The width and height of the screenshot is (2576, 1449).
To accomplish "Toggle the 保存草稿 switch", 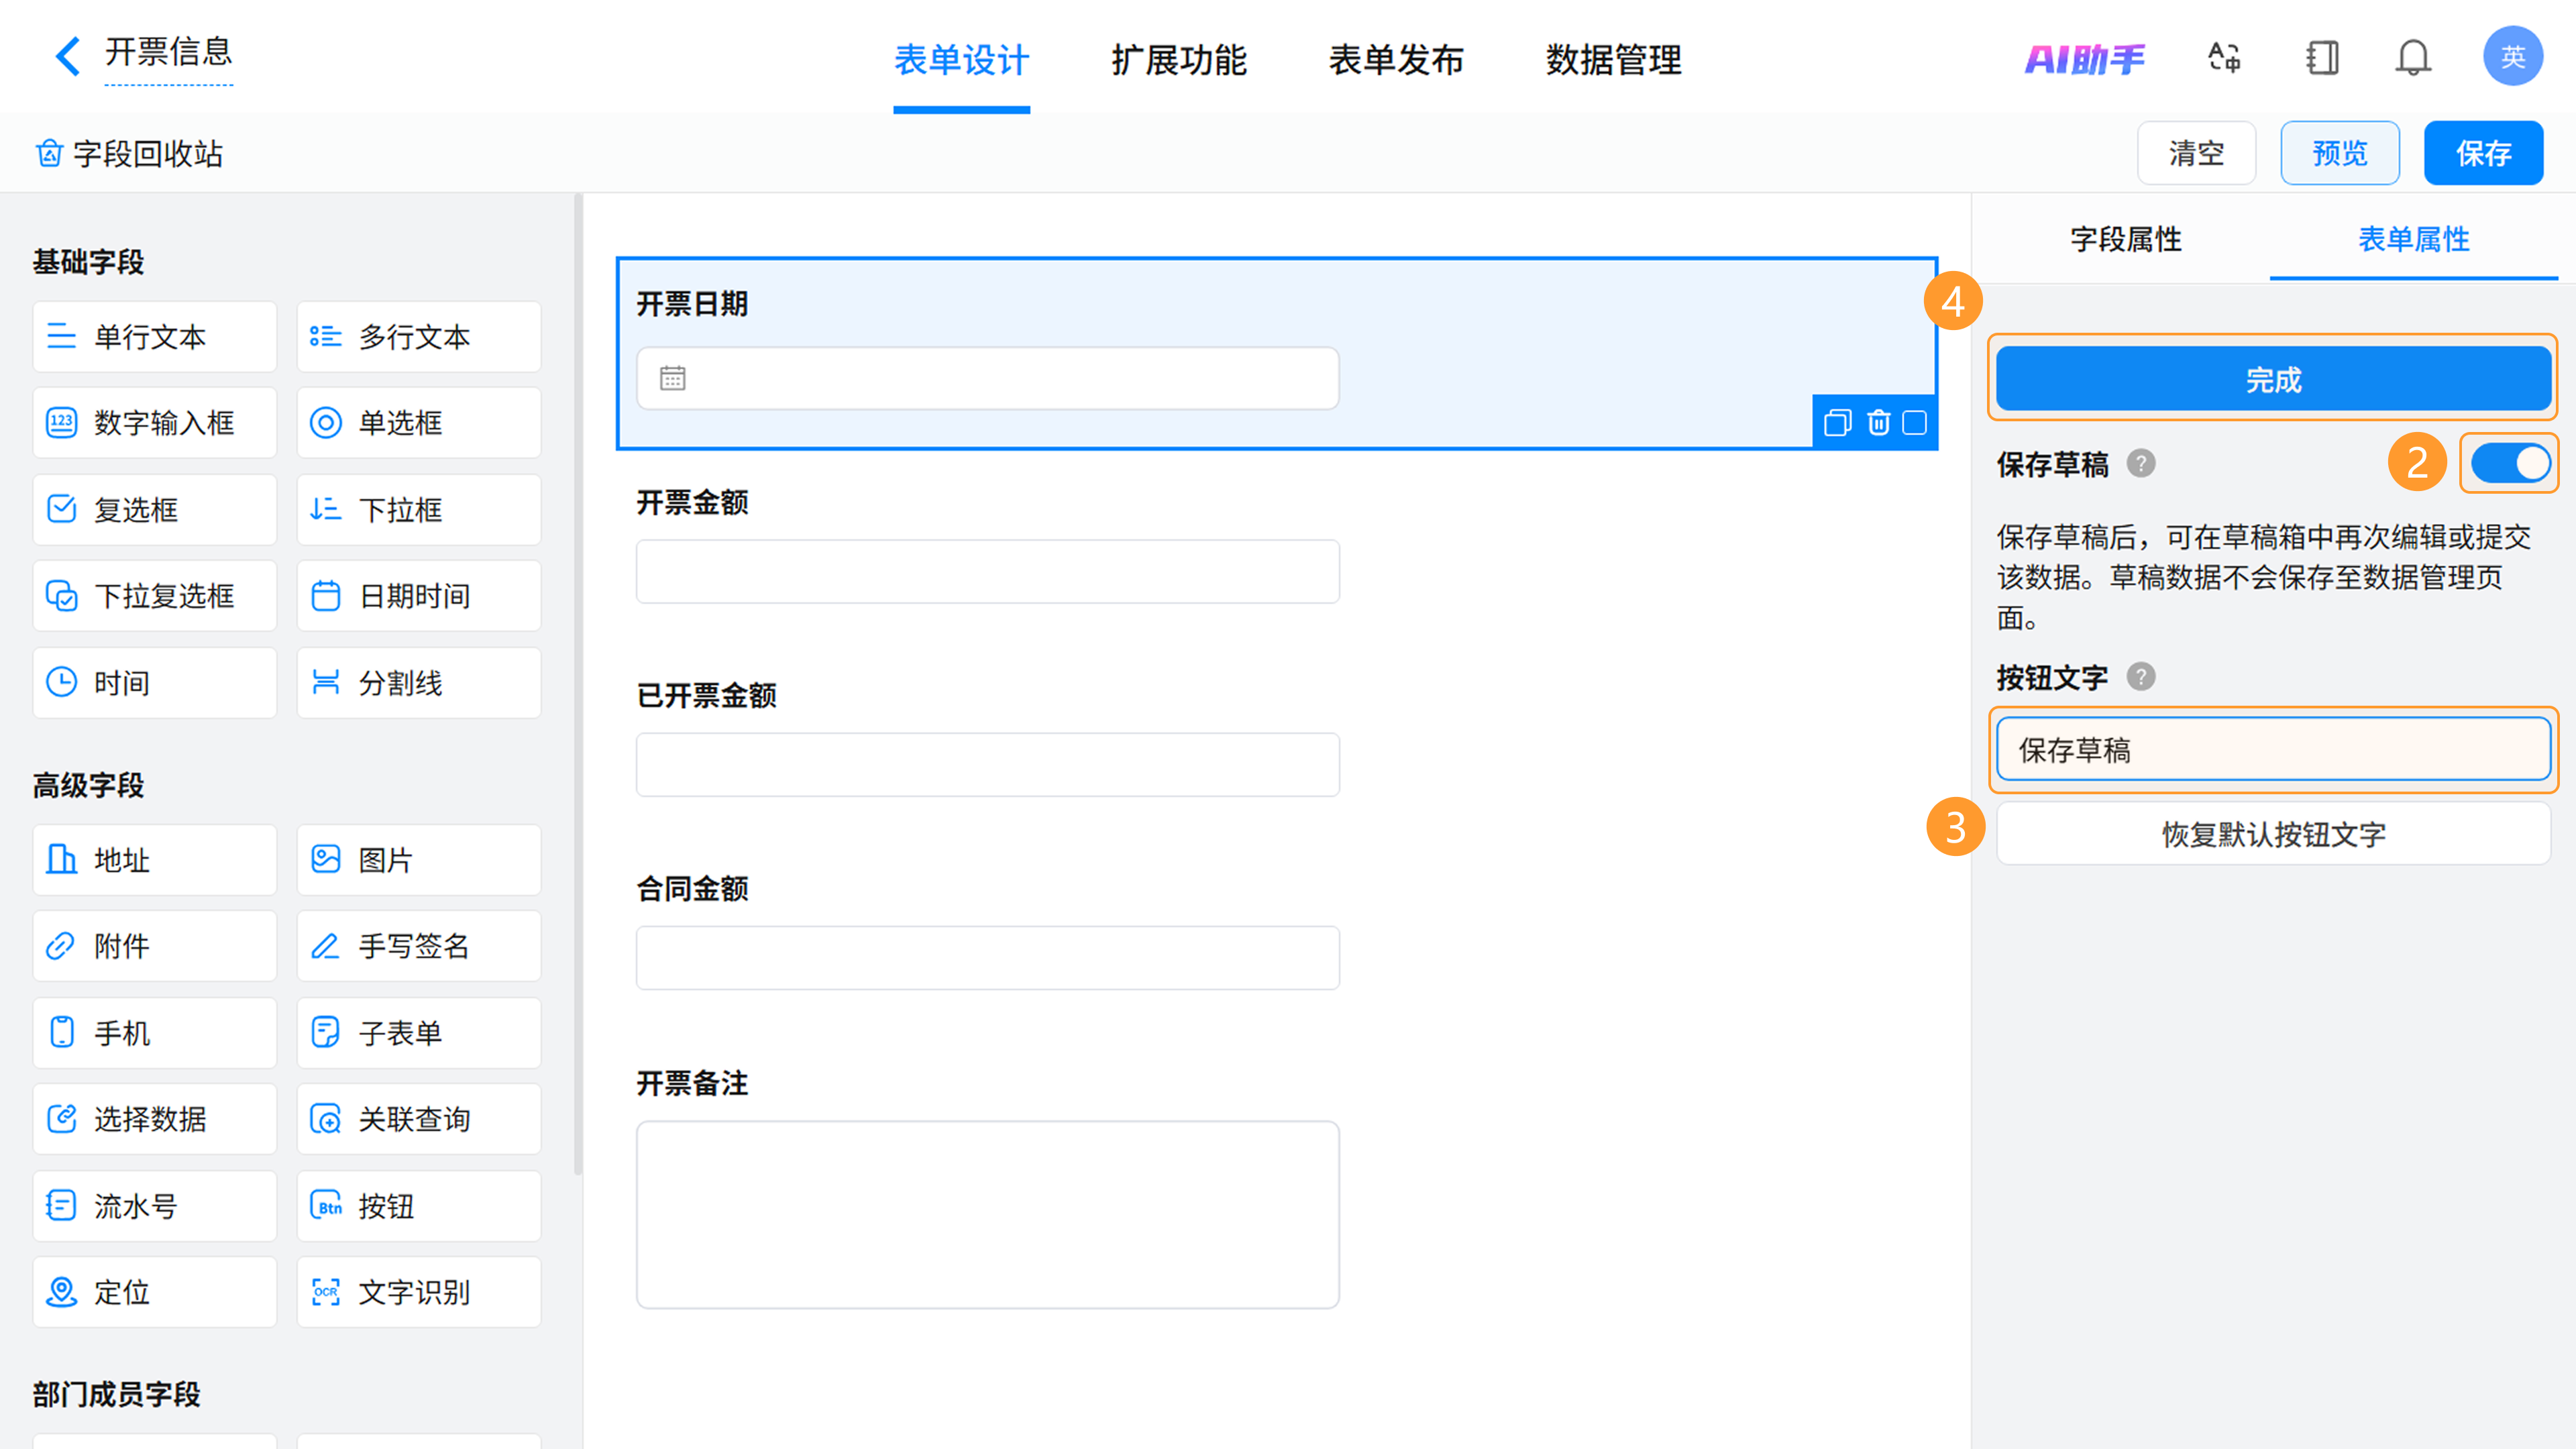I will click(2510, 463).
